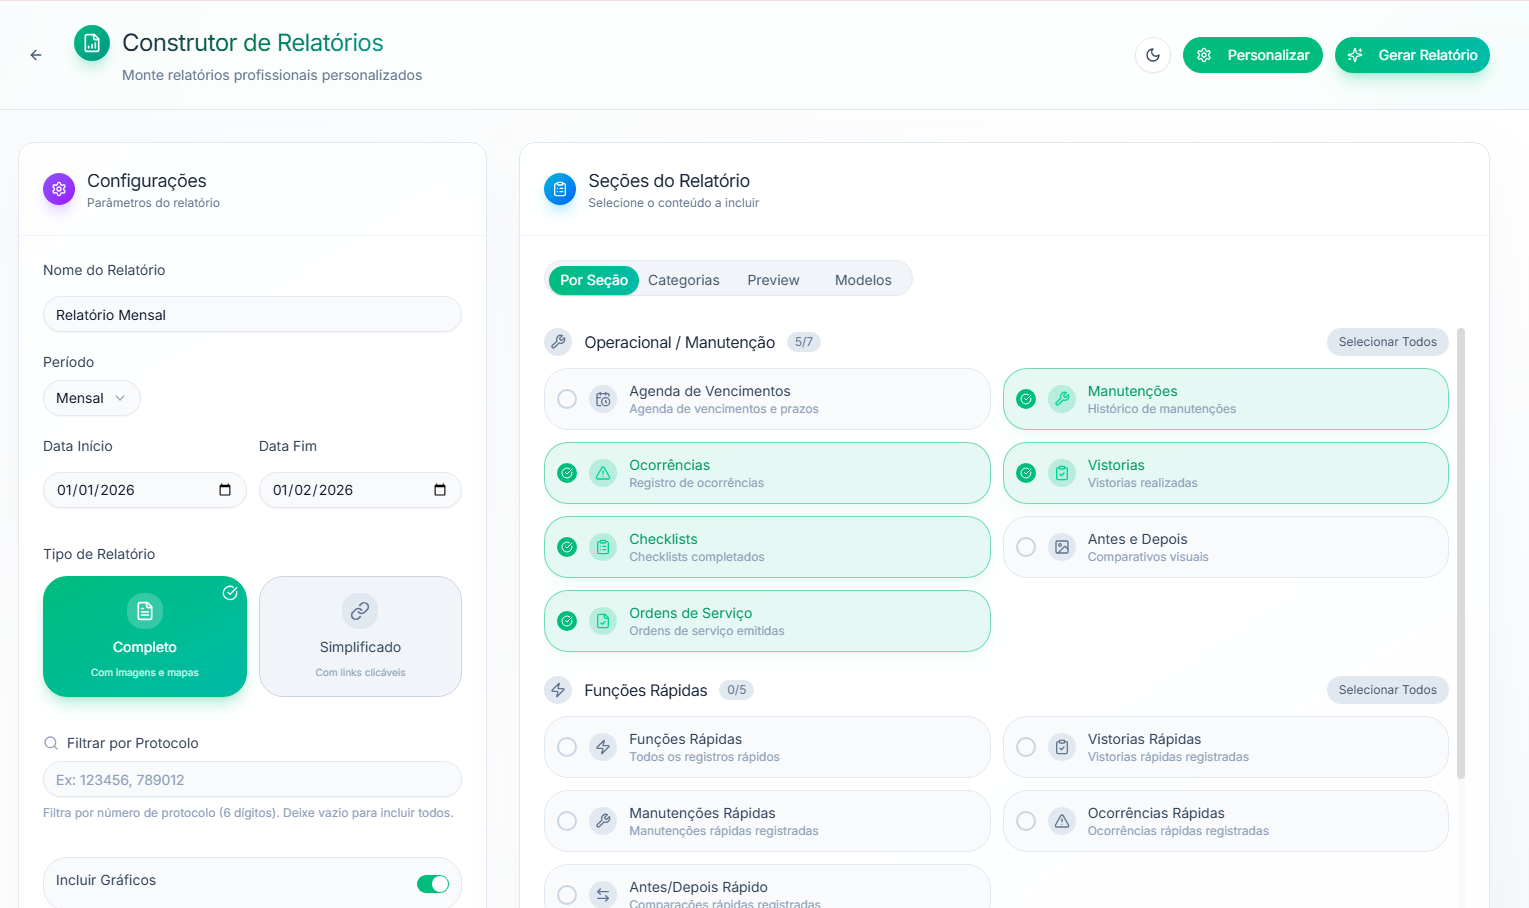Select the Antes e Depois radio circle
Screen dimensions: 1529x908
[1026, 547]
